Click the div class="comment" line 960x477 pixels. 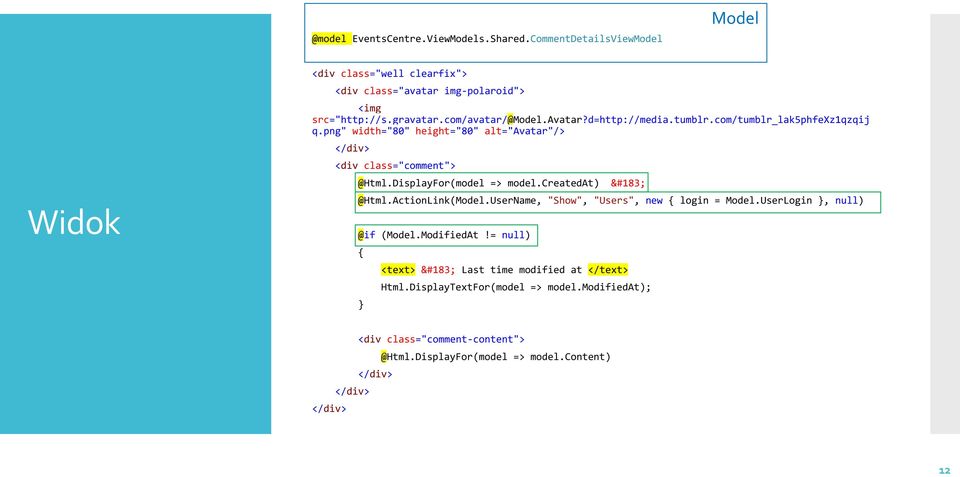(x=395, y=165)
